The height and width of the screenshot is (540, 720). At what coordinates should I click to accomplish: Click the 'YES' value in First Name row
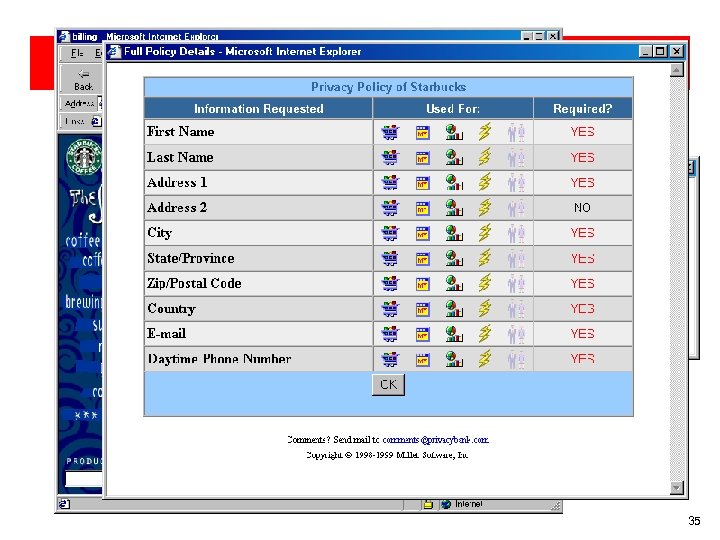582,132
